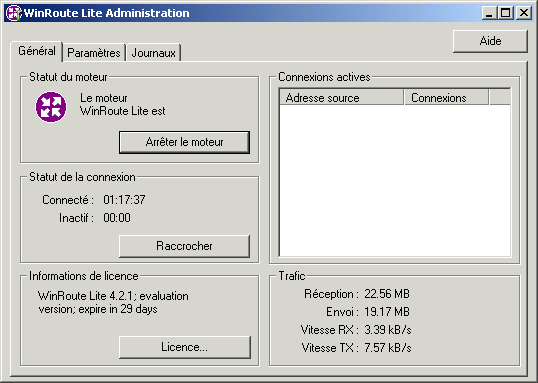Click the 'Informations de licence' group title

(x=84, y=276)
